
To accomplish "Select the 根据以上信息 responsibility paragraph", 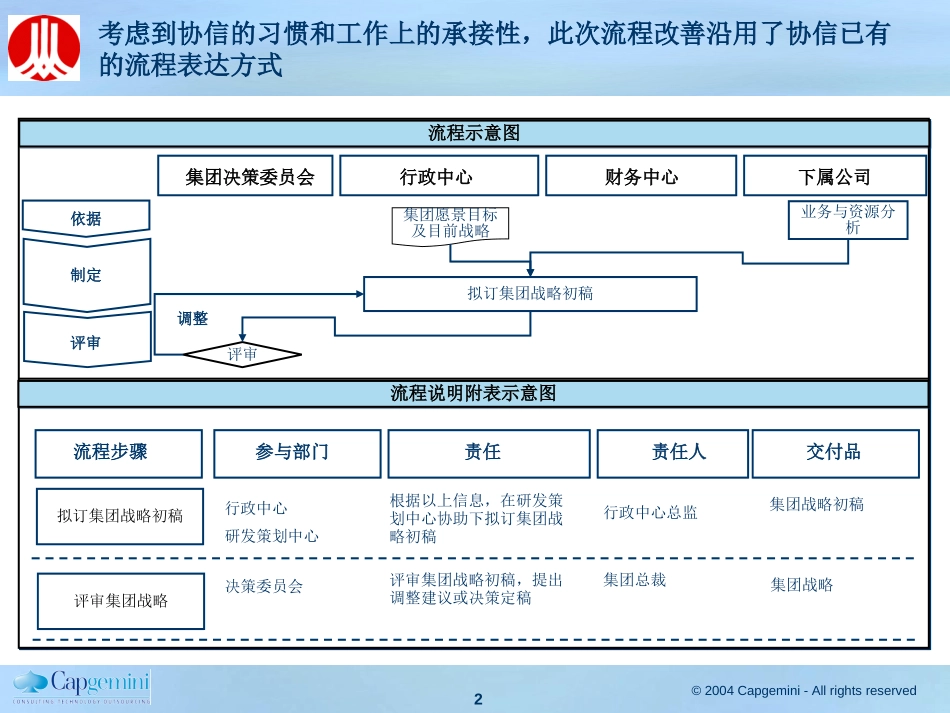I will [x=476, y=518].
